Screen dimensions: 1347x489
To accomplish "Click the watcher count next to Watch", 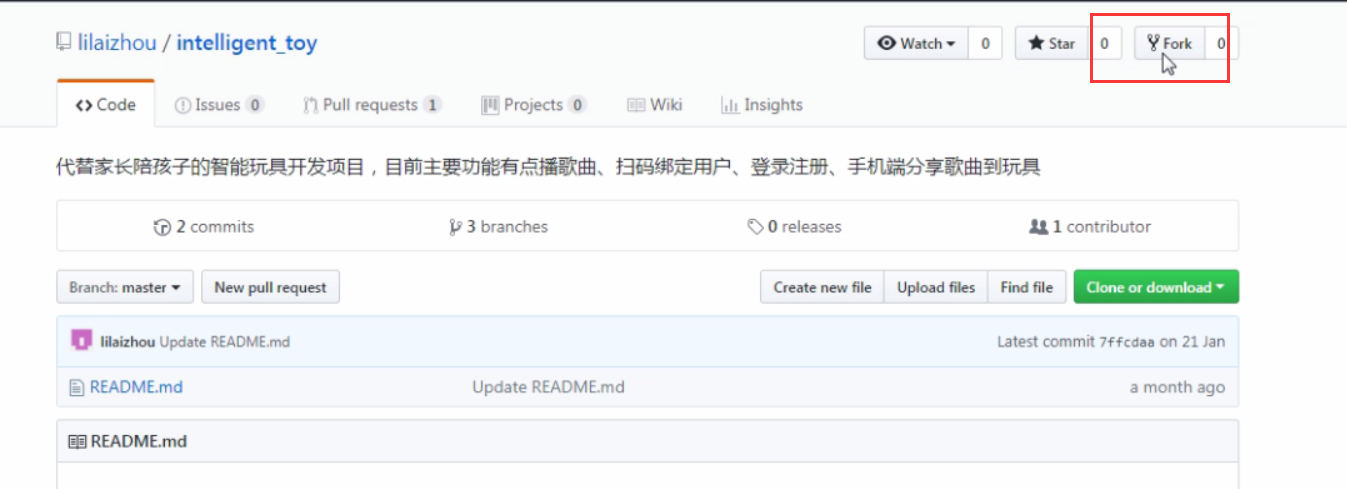I will [x=985, y=43].
